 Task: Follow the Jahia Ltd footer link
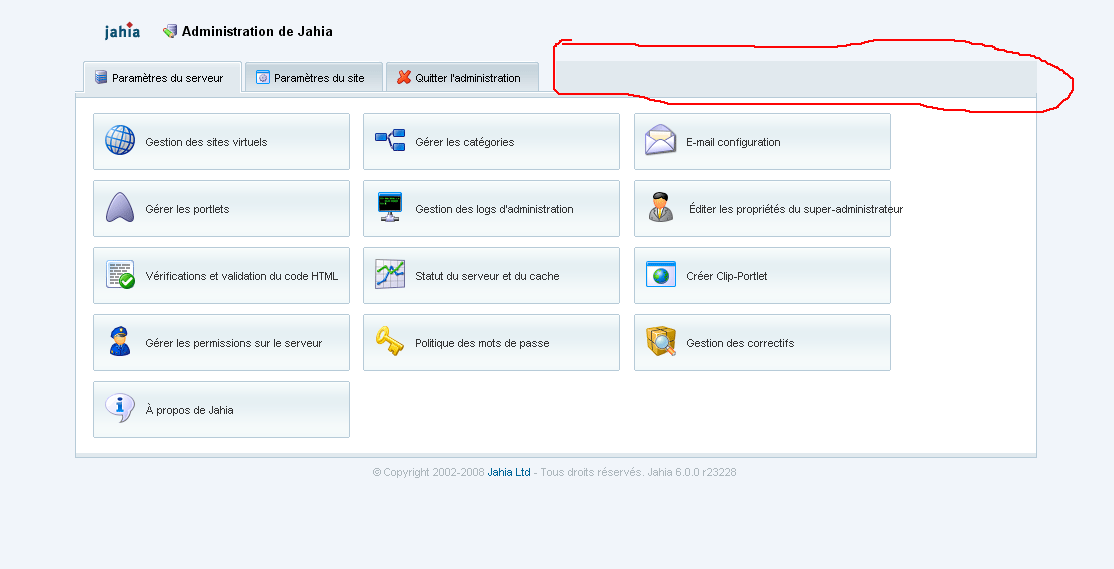509,472
